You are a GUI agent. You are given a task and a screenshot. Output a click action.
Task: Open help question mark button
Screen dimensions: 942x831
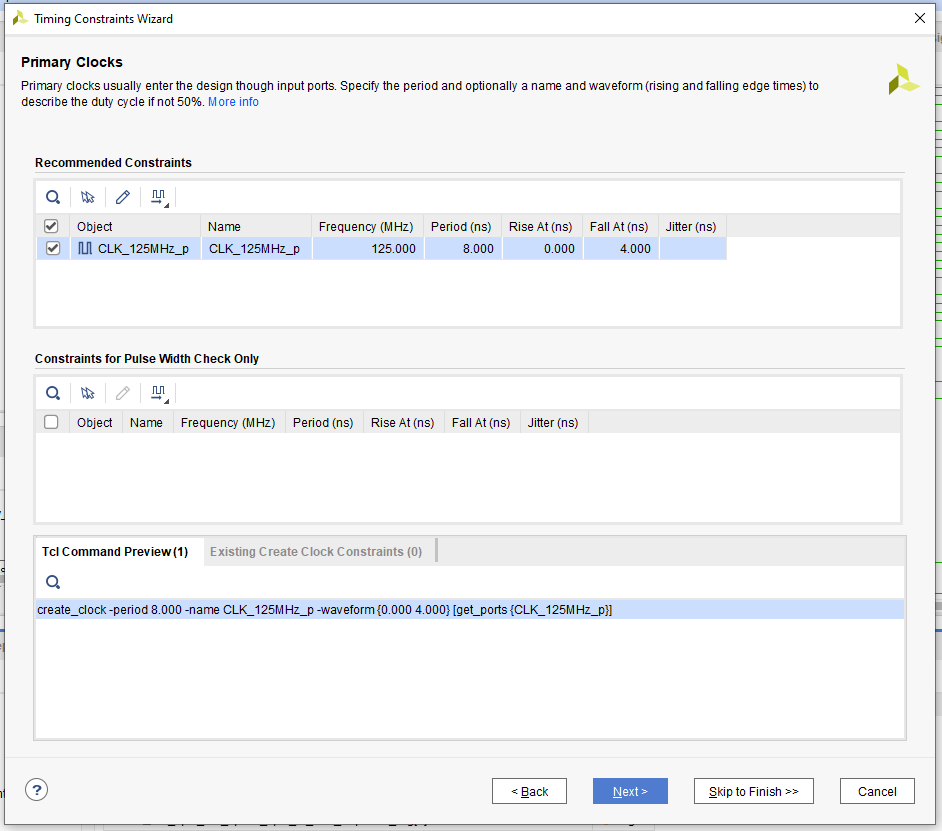[x=37, y=790]
